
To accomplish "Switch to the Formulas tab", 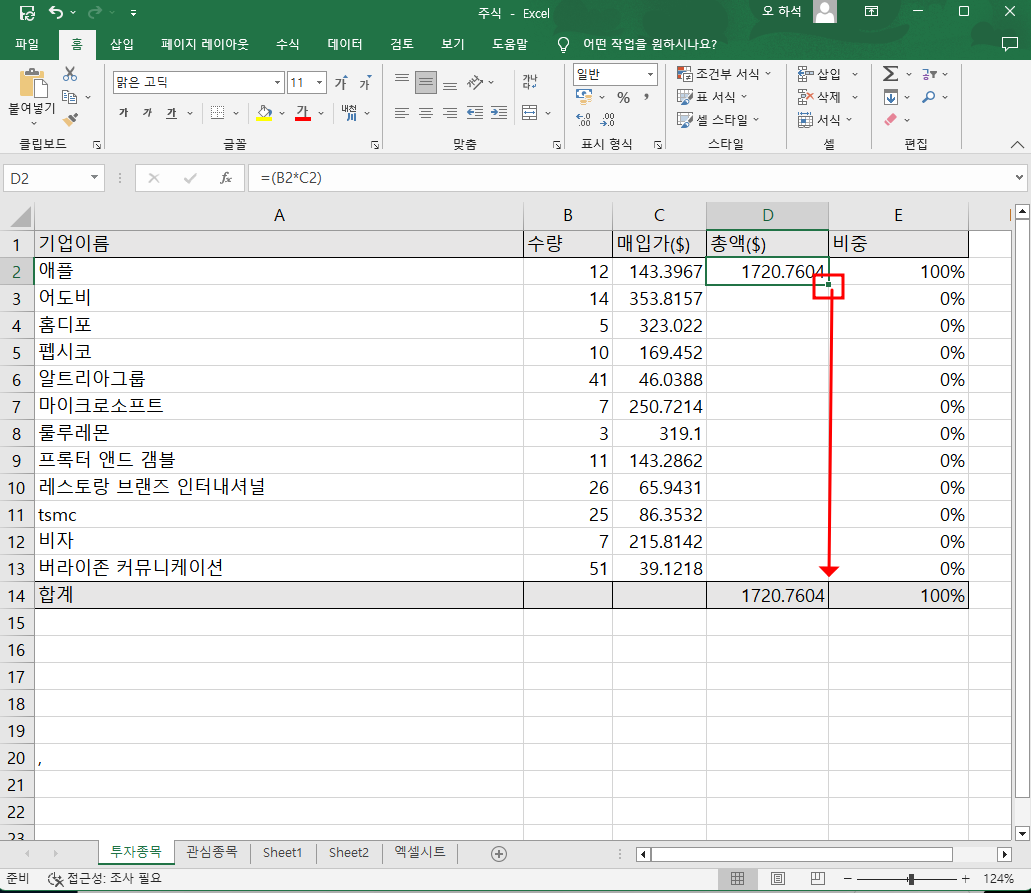I will coord(287,44).
